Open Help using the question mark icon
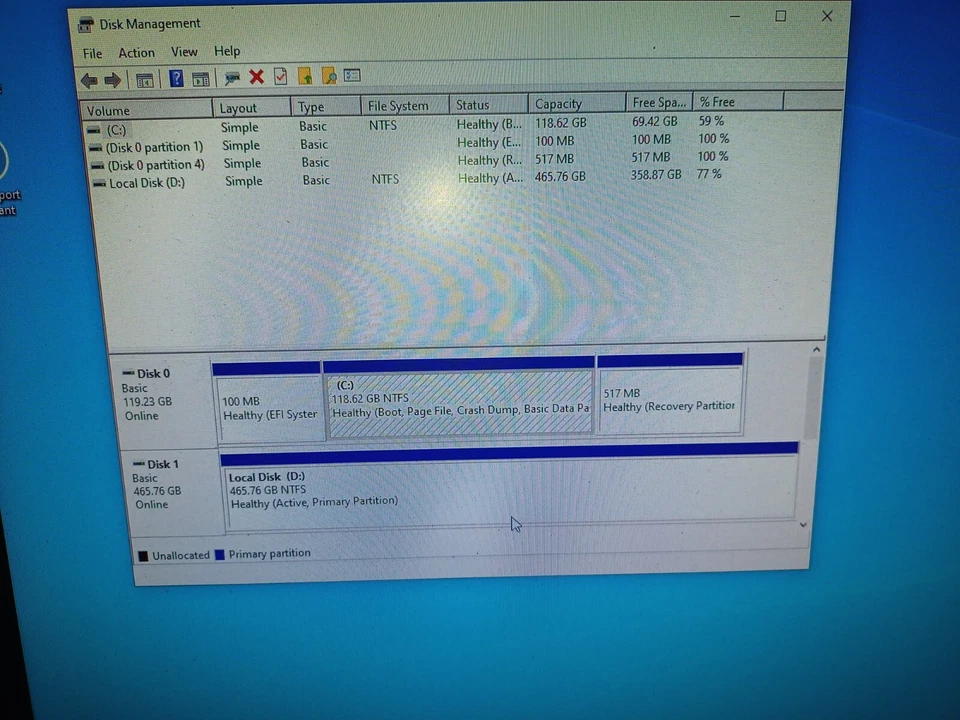 pyautogui.click(x=176, y=78)
